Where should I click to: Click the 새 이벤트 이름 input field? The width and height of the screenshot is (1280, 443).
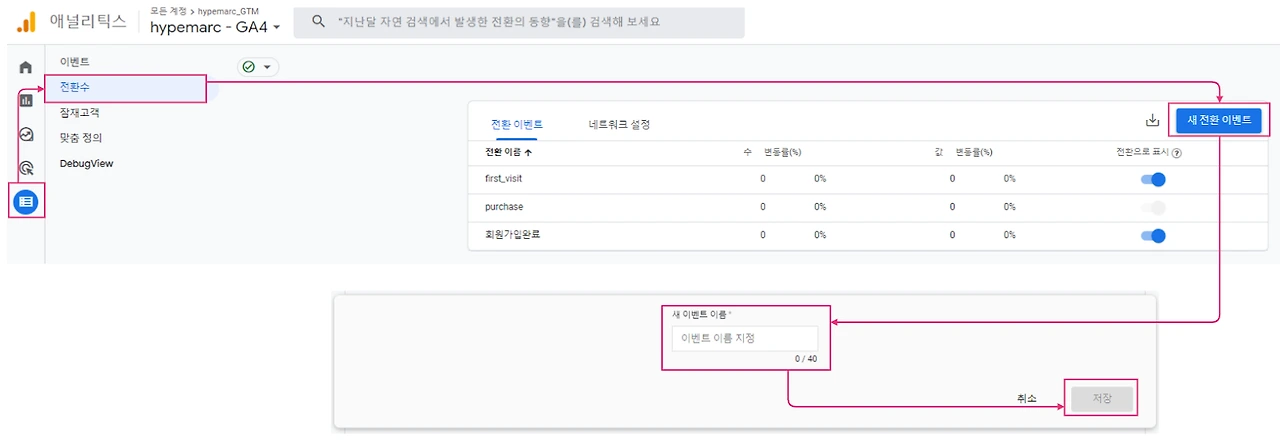pos(745,338)
